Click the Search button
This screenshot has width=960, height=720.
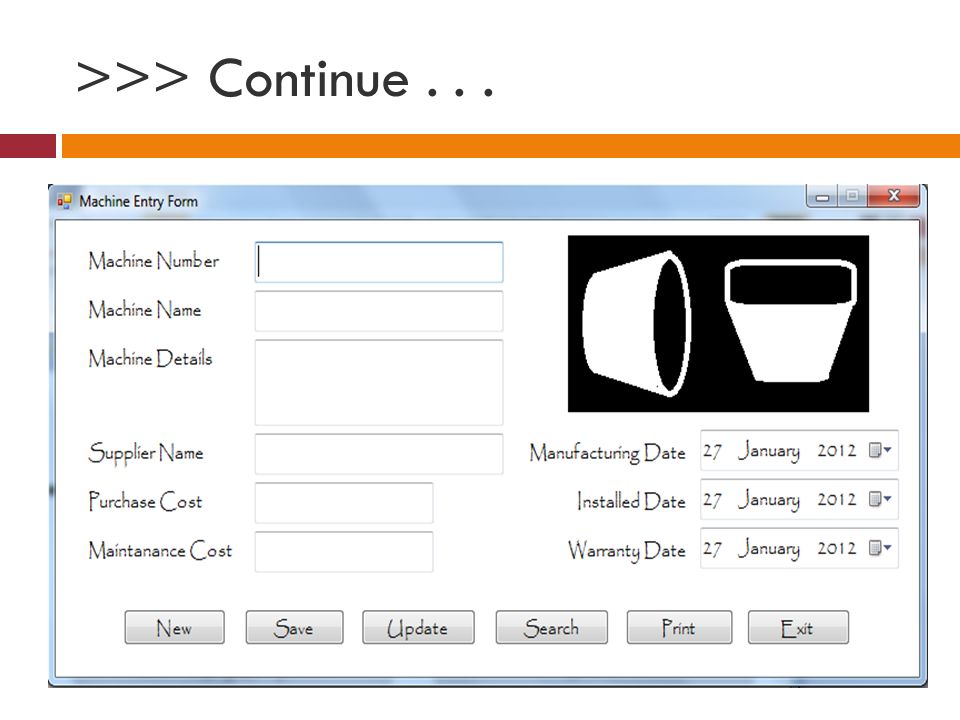coord(552,628)
